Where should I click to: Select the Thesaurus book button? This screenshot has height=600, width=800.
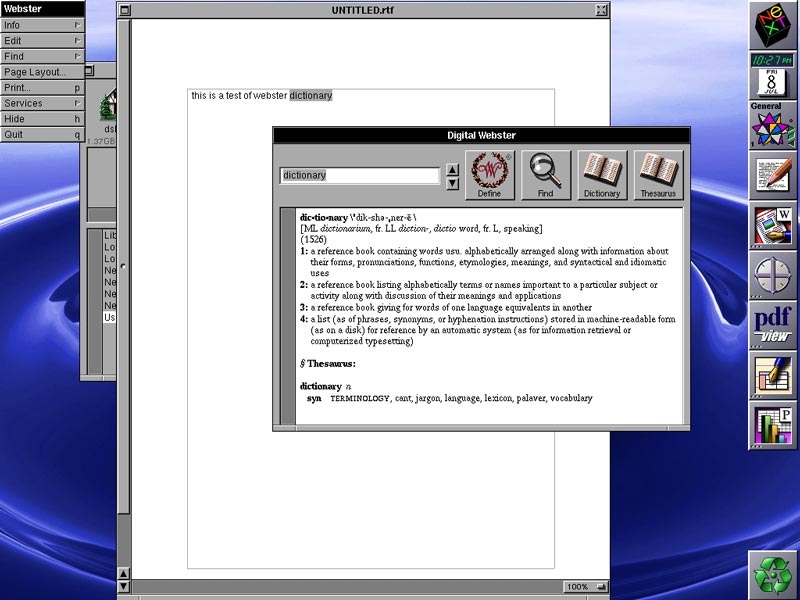[658, 175]
